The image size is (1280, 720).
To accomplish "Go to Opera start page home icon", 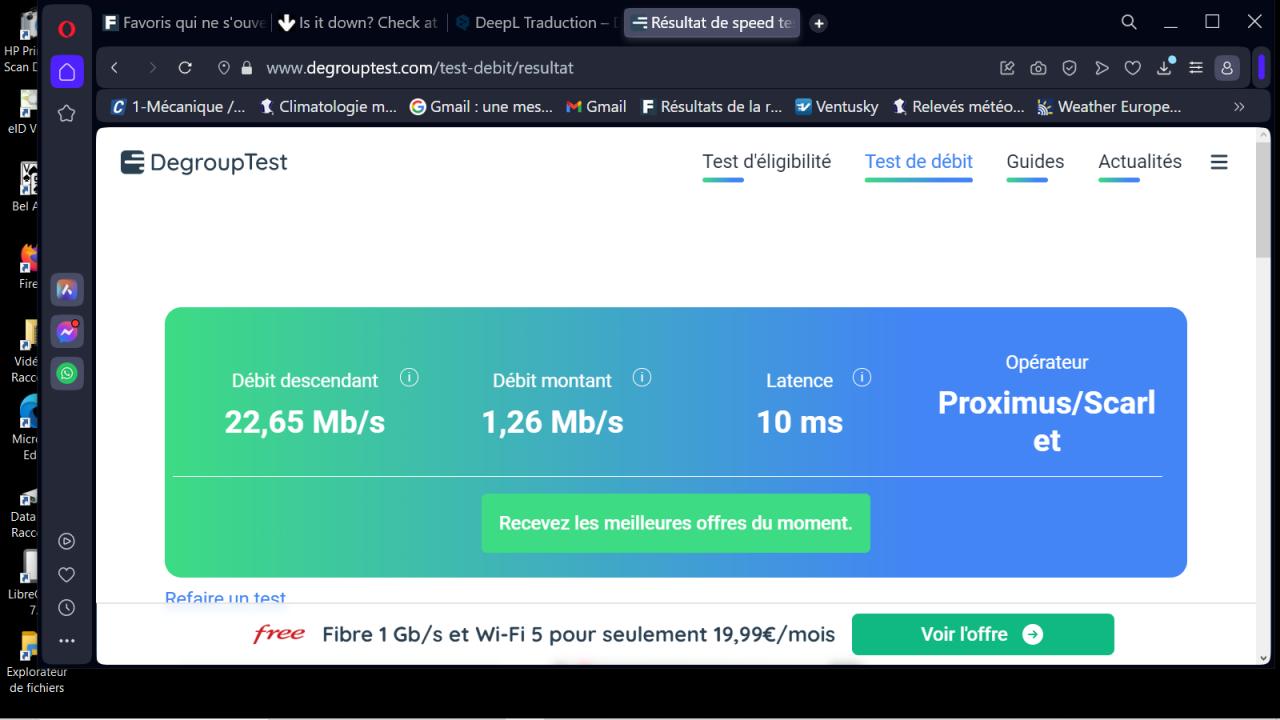I will pyautogui.click(x=67, y=72).
